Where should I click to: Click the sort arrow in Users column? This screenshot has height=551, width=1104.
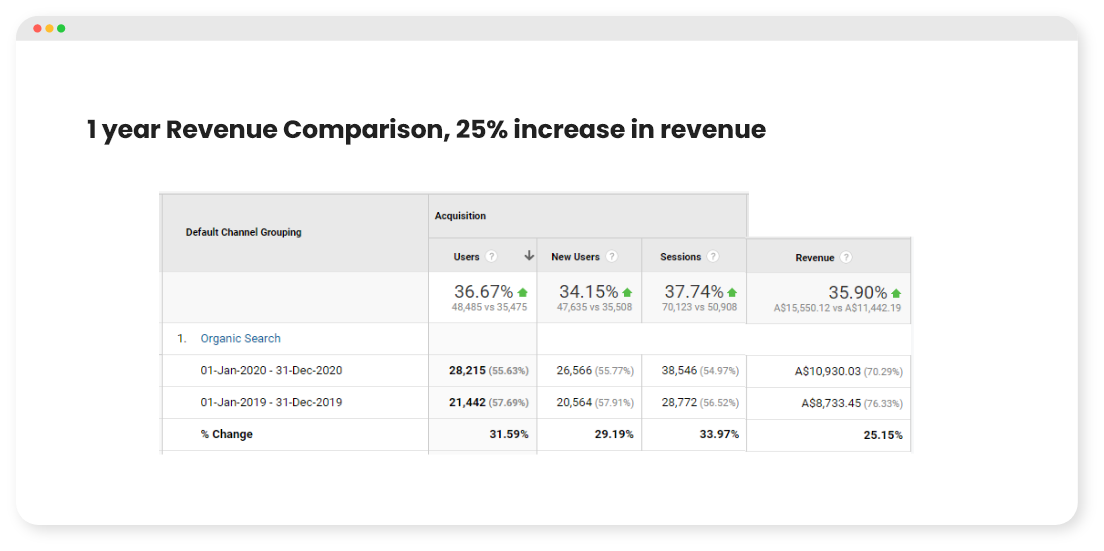coord(529,257)
